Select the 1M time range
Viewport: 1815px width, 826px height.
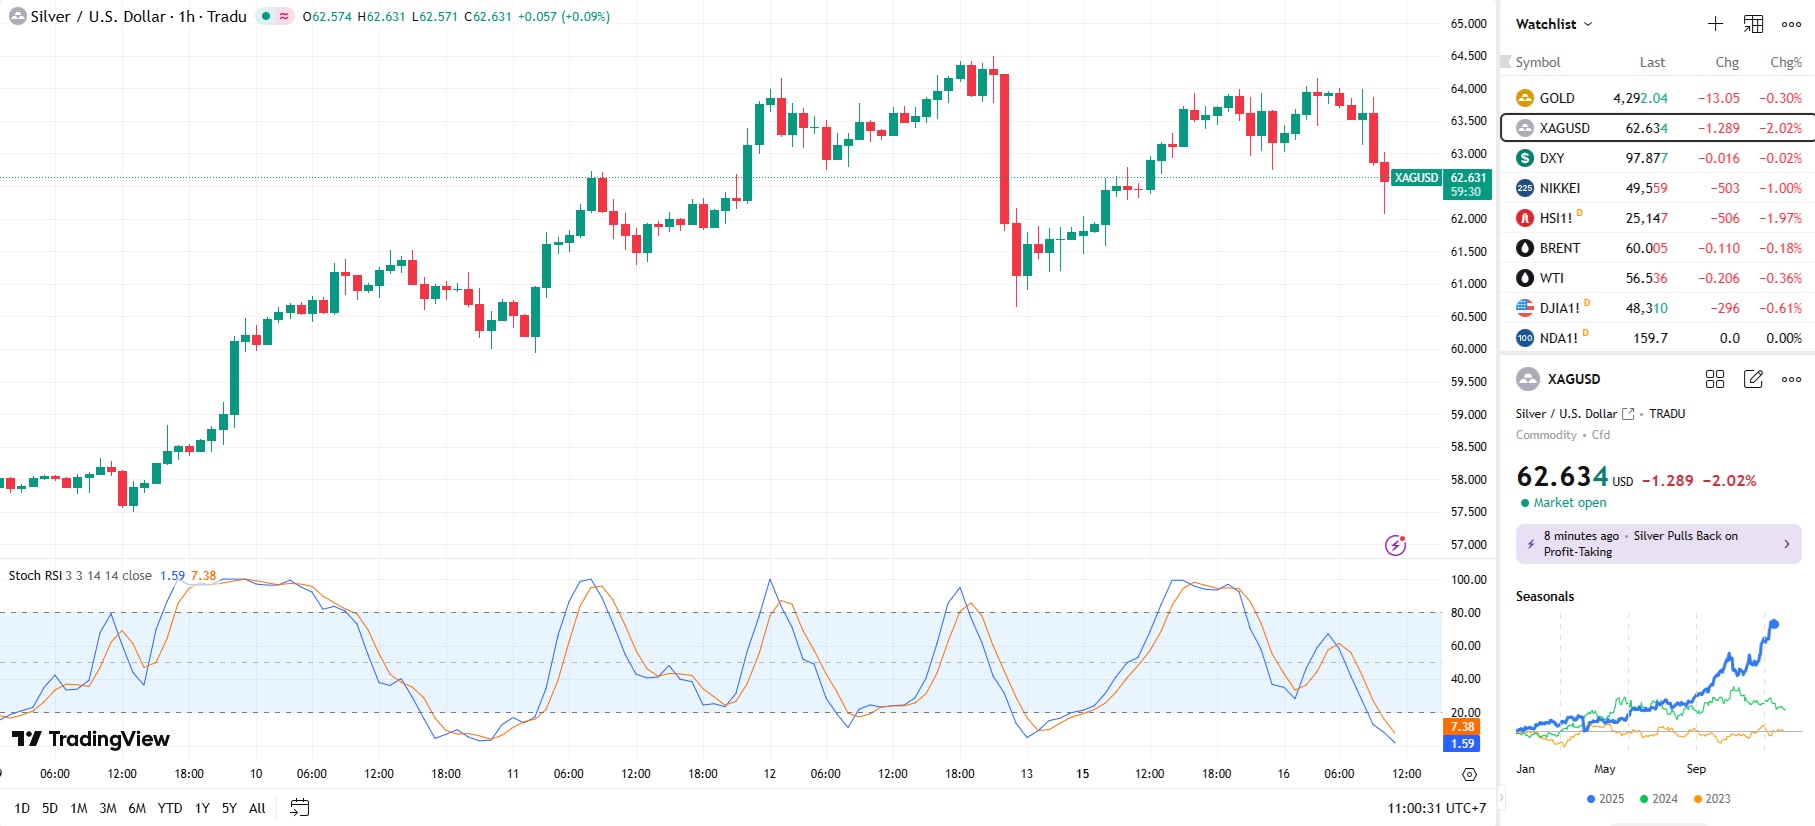[x=79, y=808]
